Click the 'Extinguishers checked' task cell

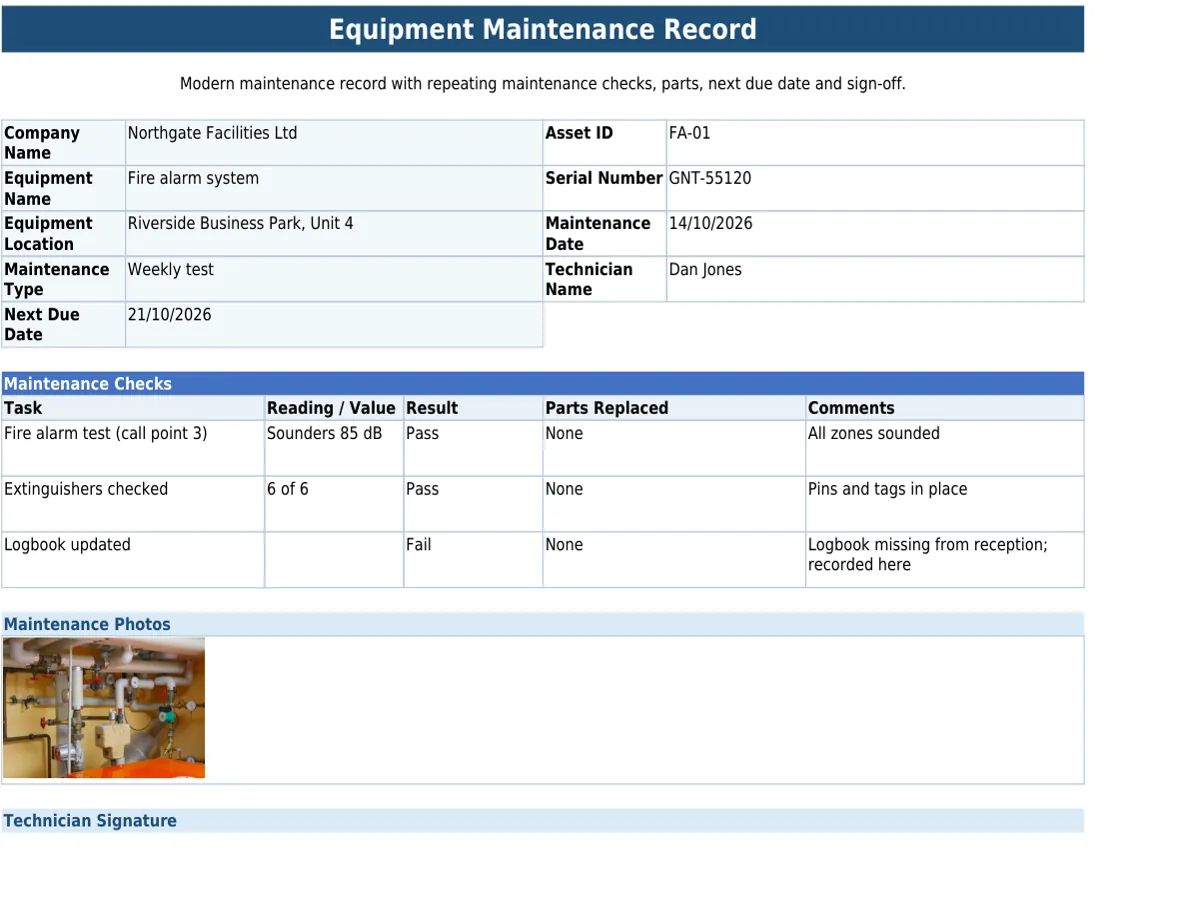point(133,504)
